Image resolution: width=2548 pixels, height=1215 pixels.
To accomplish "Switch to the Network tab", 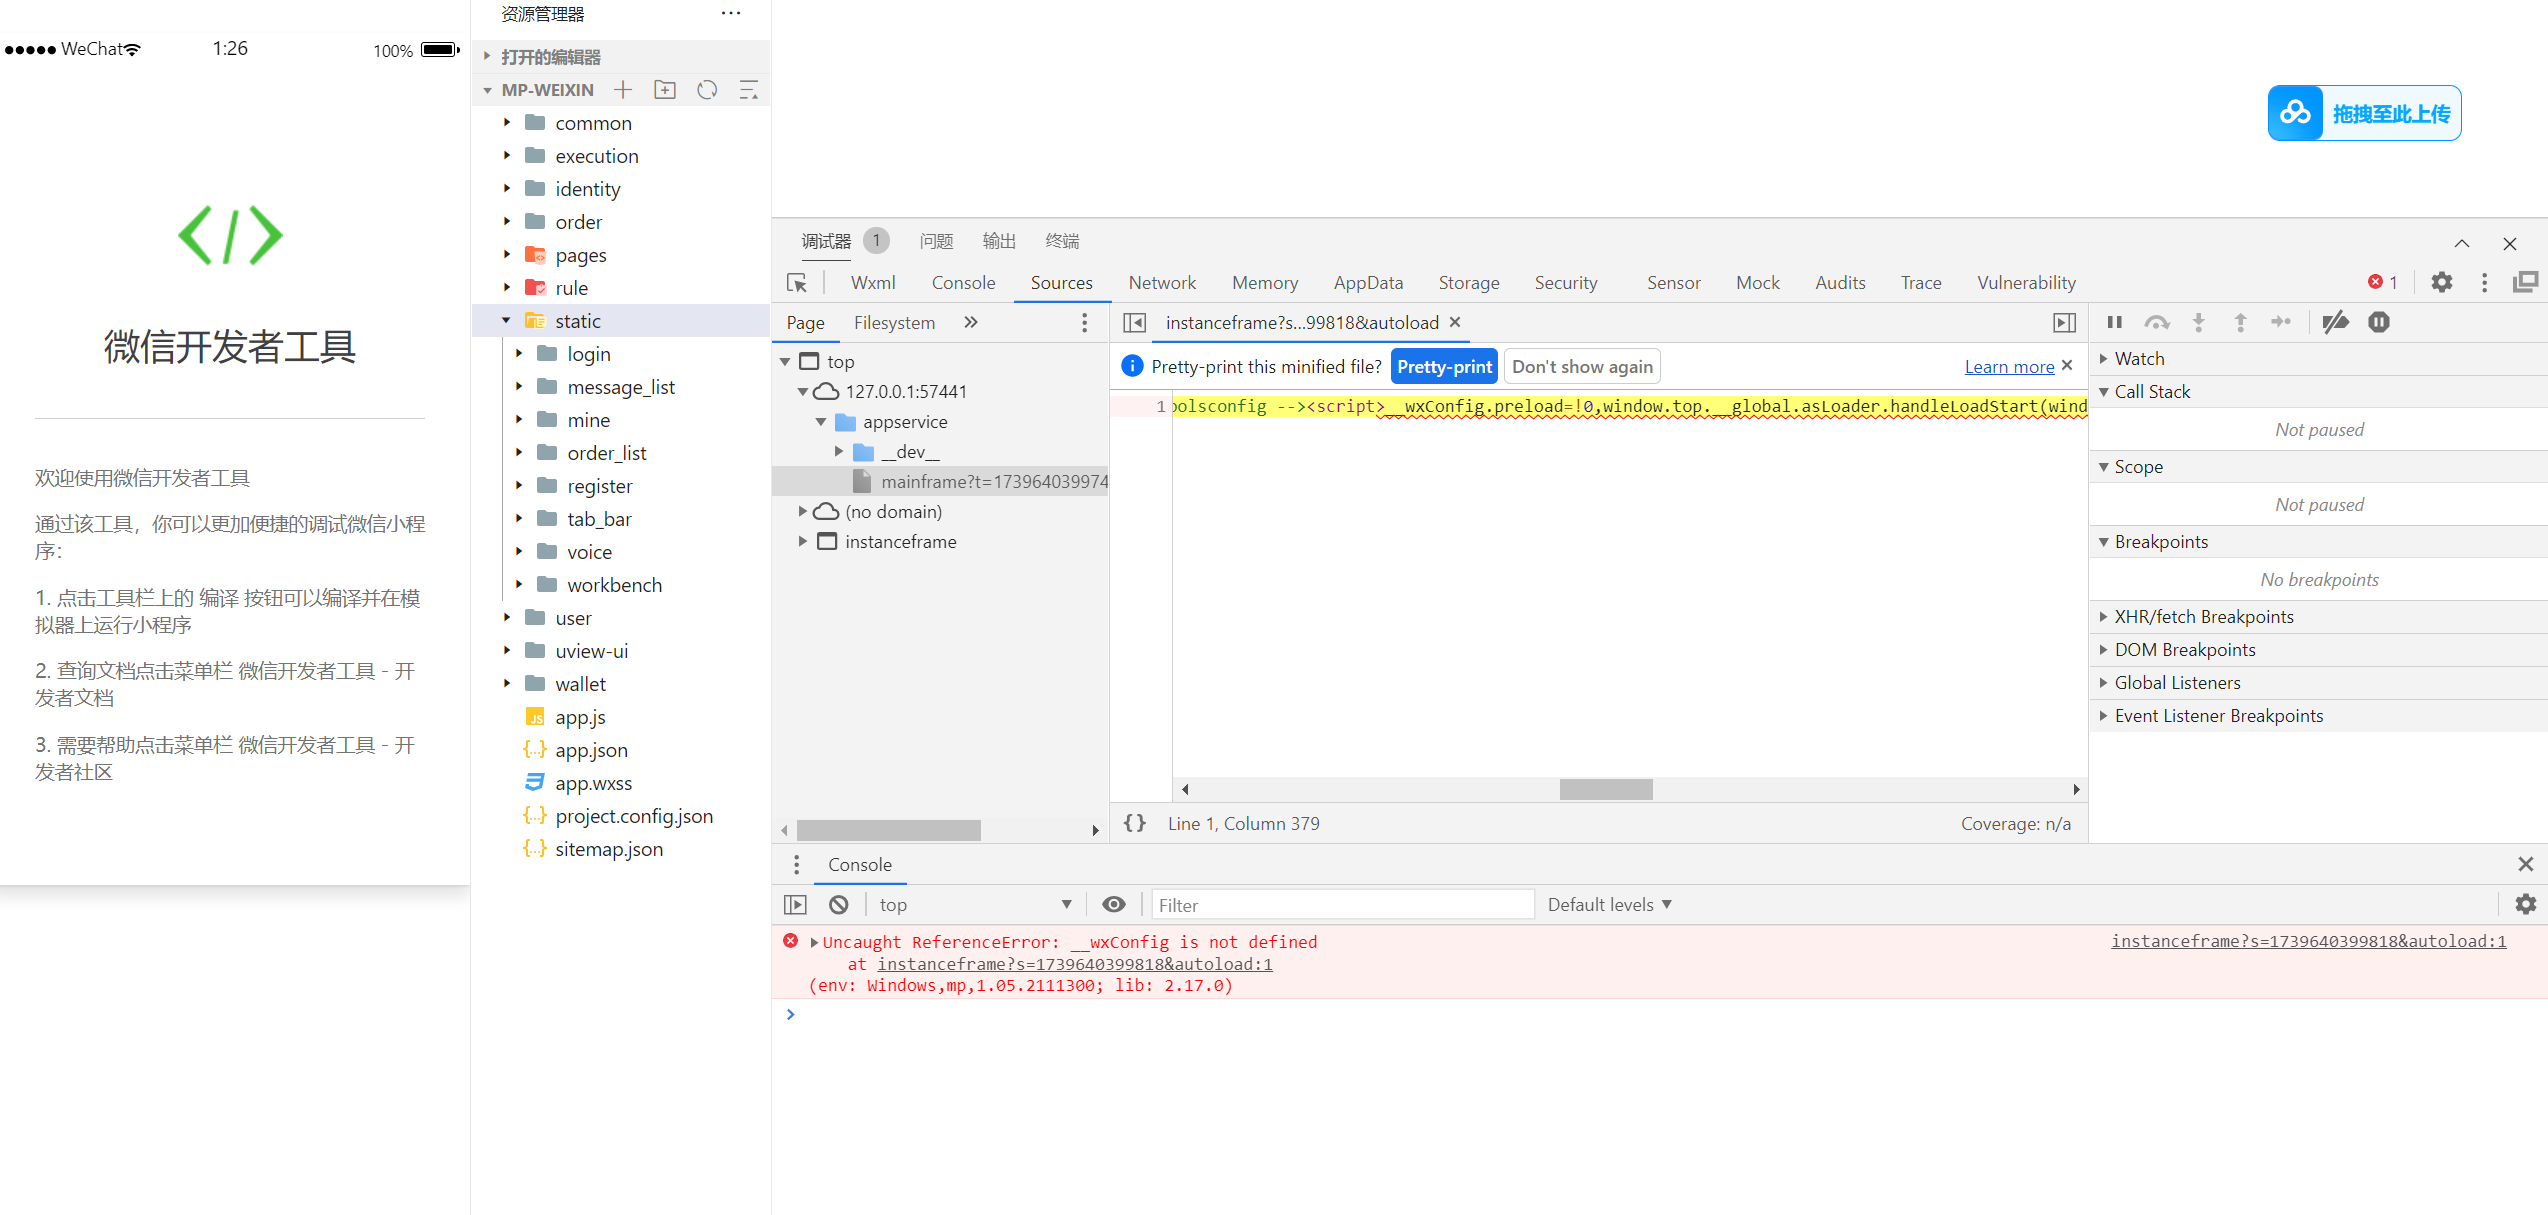I will click(x=1162, y=283).
